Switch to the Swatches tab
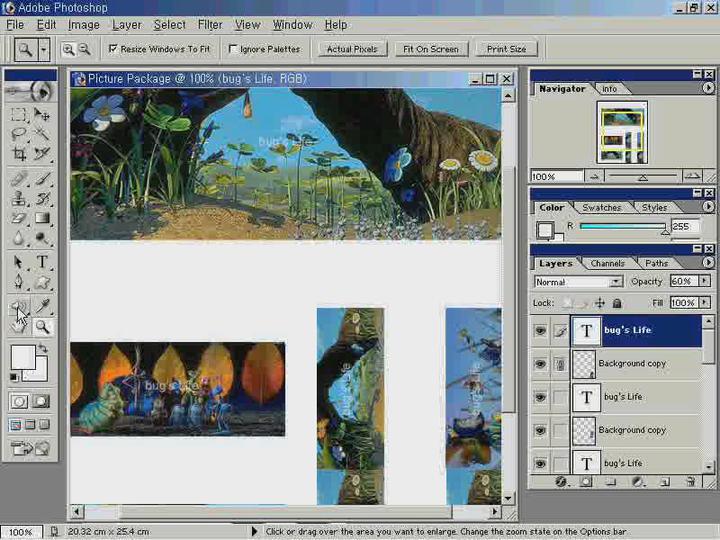 (602, 208)
